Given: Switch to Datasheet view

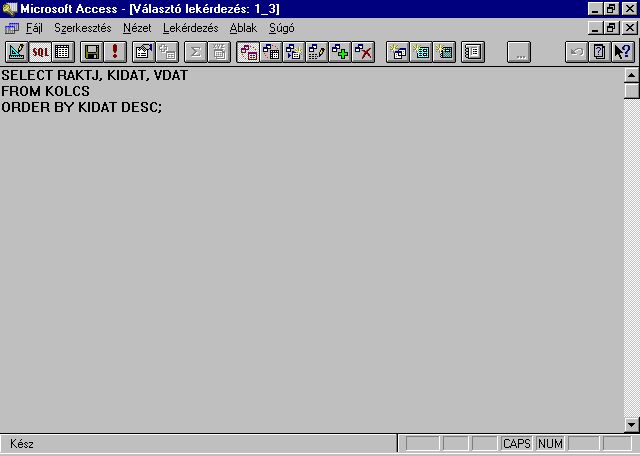Looking at the screenshot, I should coord(63,52).
